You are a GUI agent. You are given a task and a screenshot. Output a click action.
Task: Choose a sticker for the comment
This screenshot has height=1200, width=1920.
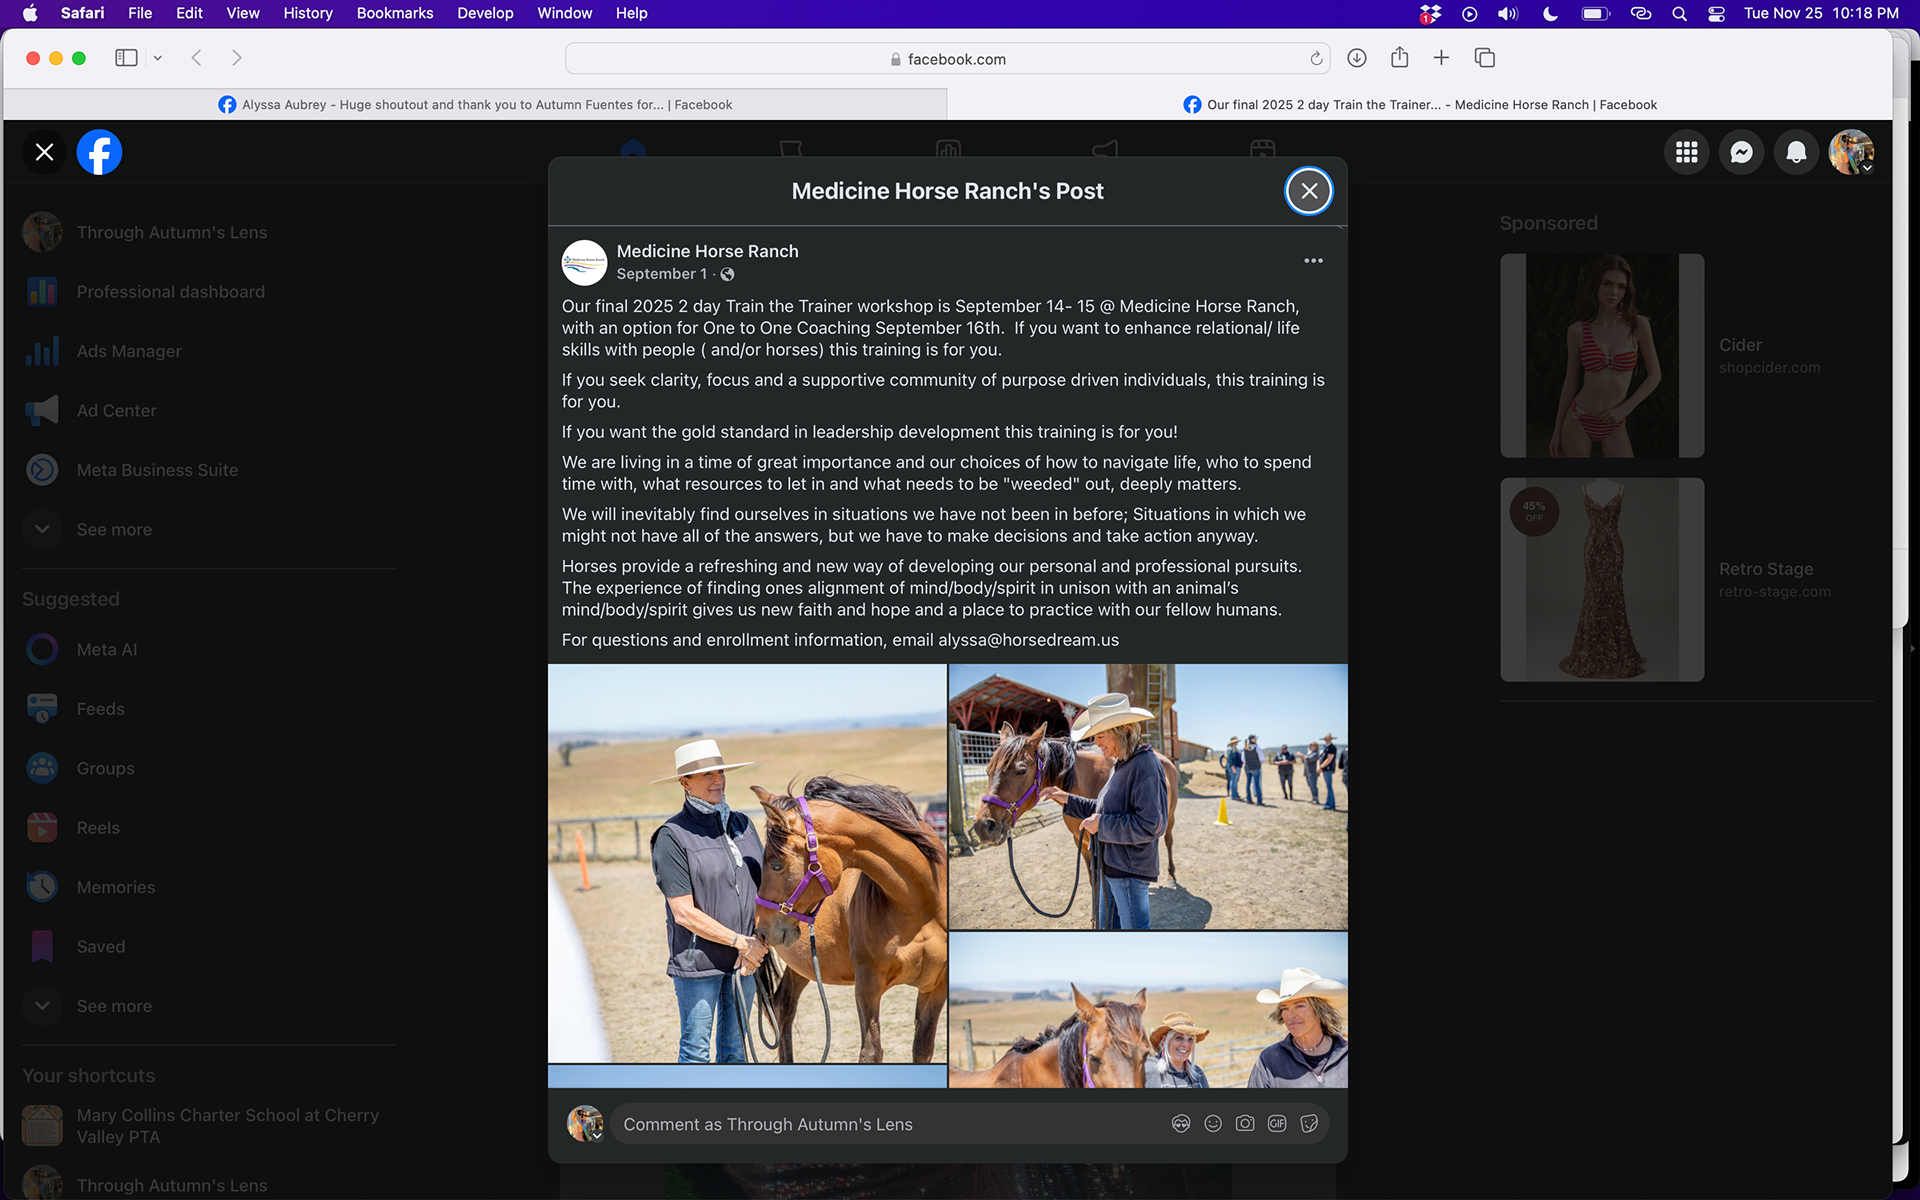click(x=1309, y=1123)
